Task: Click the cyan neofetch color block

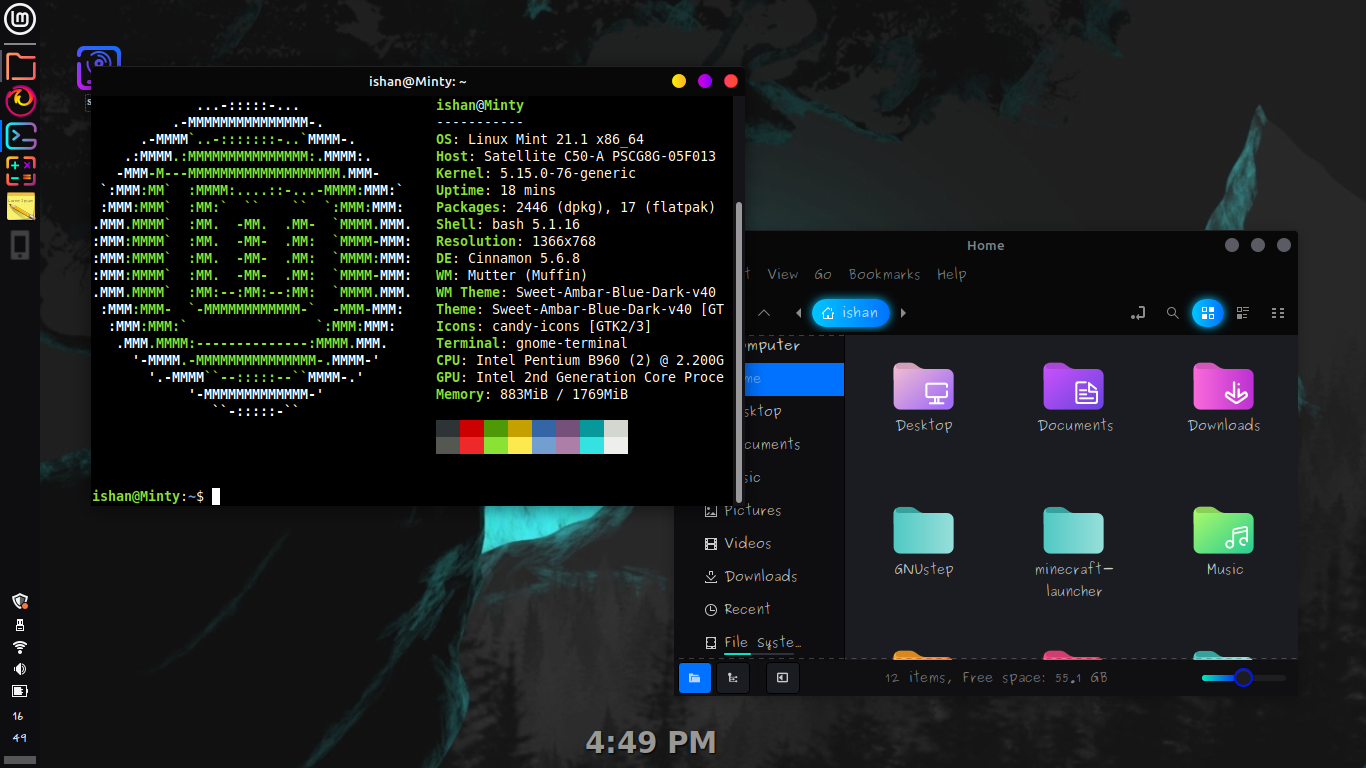Action: pyautogui.click(x=591, y=437)
